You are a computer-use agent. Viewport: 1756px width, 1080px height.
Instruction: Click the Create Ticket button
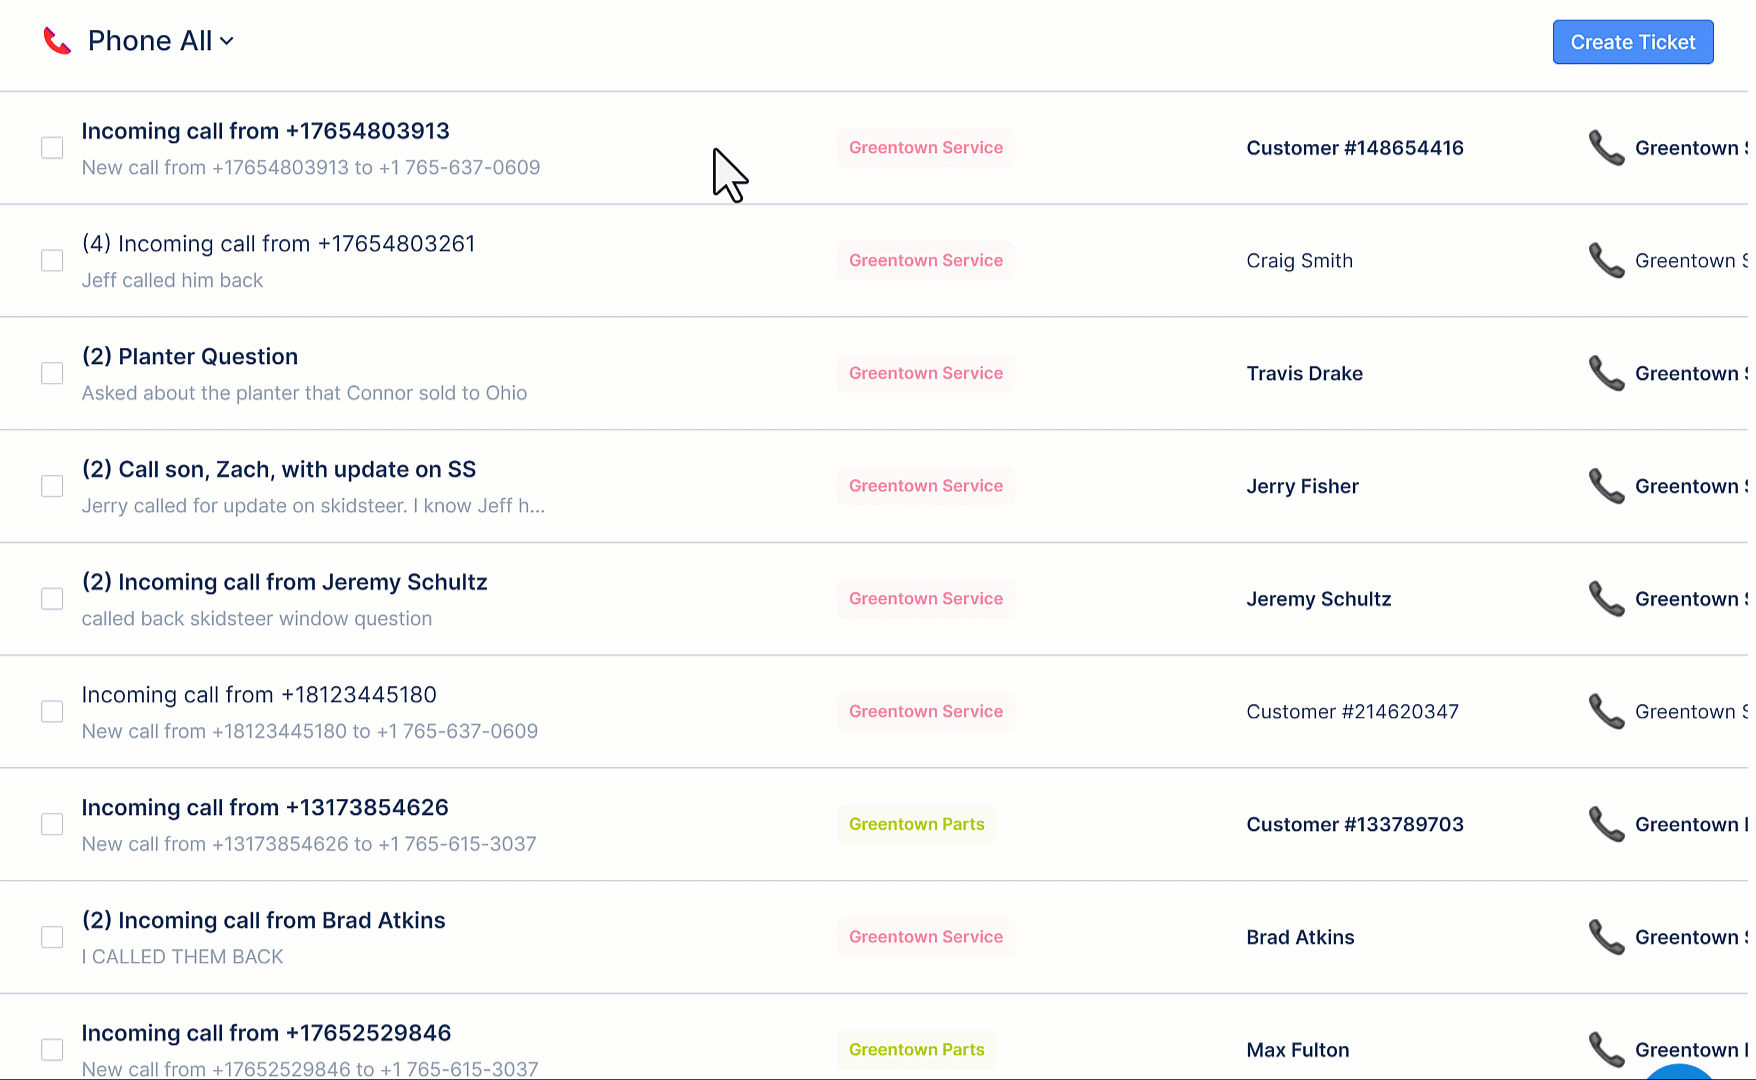(x=1632, y=42)
